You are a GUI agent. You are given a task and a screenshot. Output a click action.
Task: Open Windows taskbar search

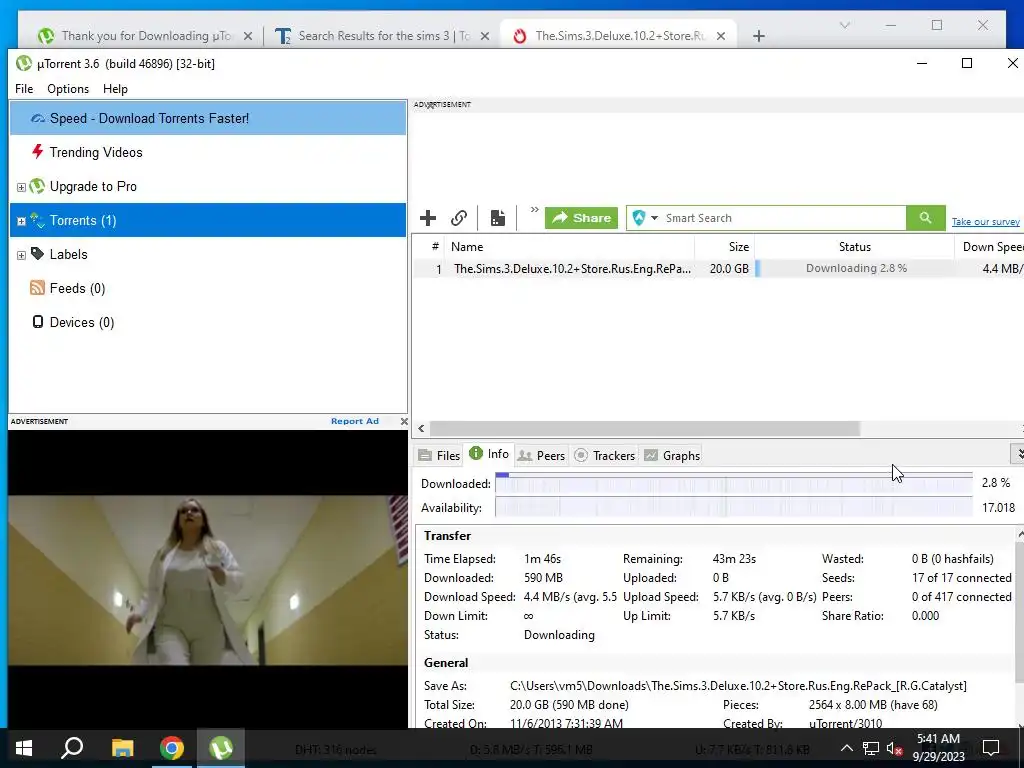pos(72,748)
